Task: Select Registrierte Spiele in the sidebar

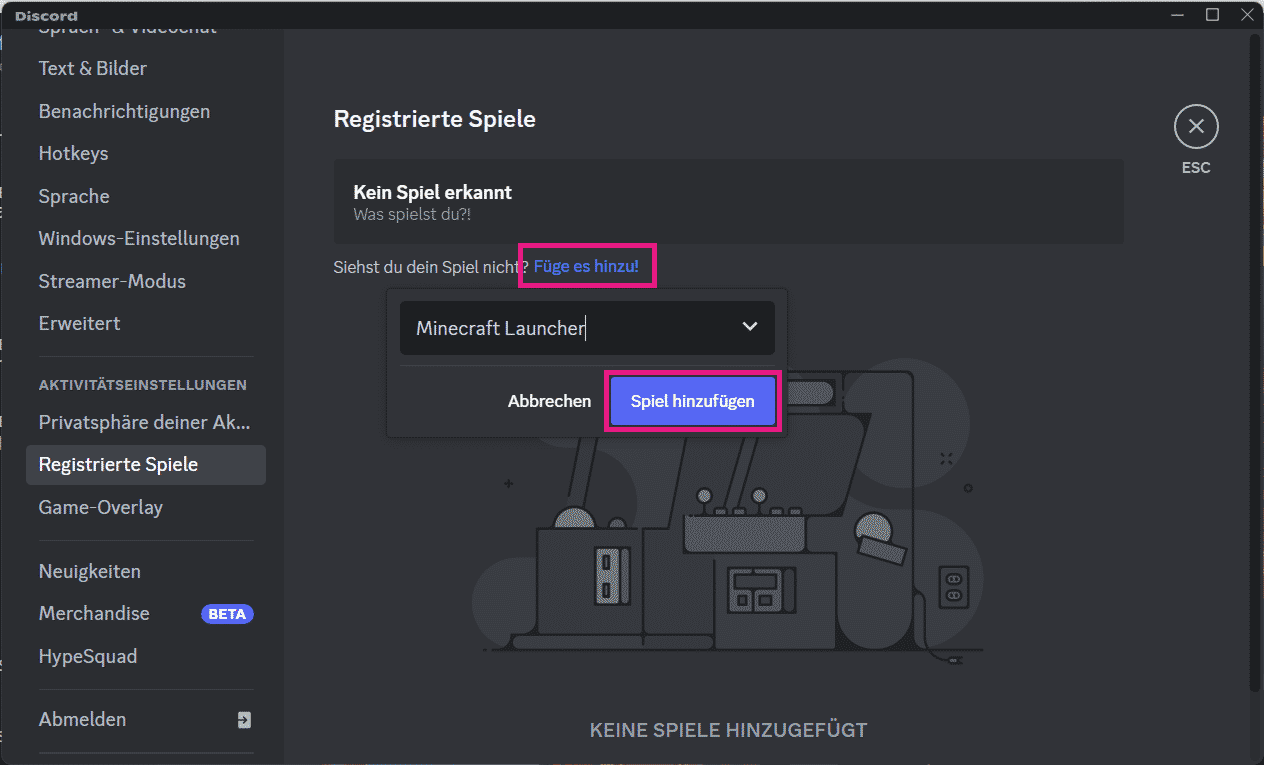Action: click(x=146, y=464)
